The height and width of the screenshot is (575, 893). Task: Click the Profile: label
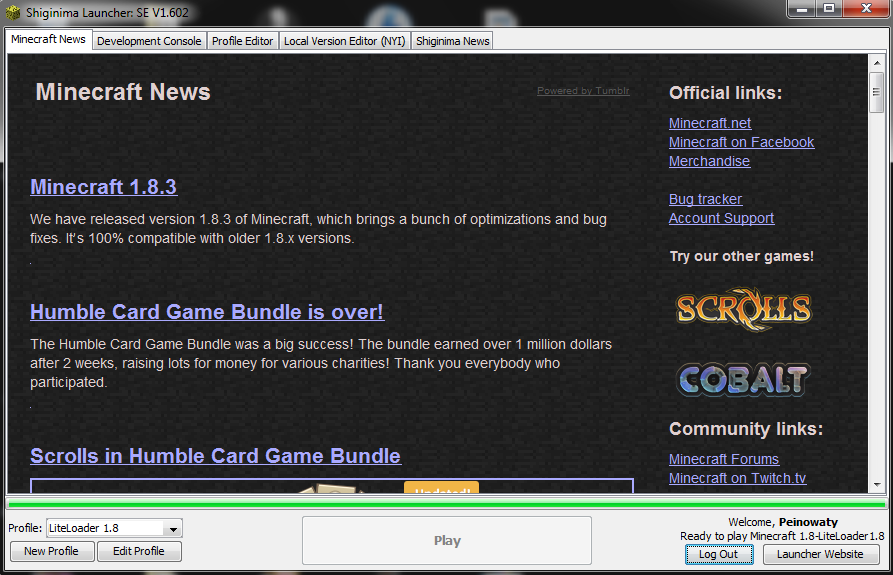(x=25, y=528)
